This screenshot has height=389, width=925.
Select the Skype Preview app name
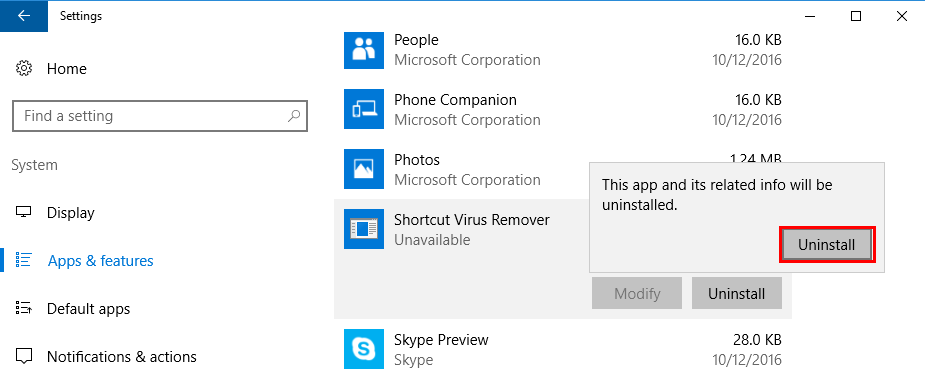tap(441, 339)
